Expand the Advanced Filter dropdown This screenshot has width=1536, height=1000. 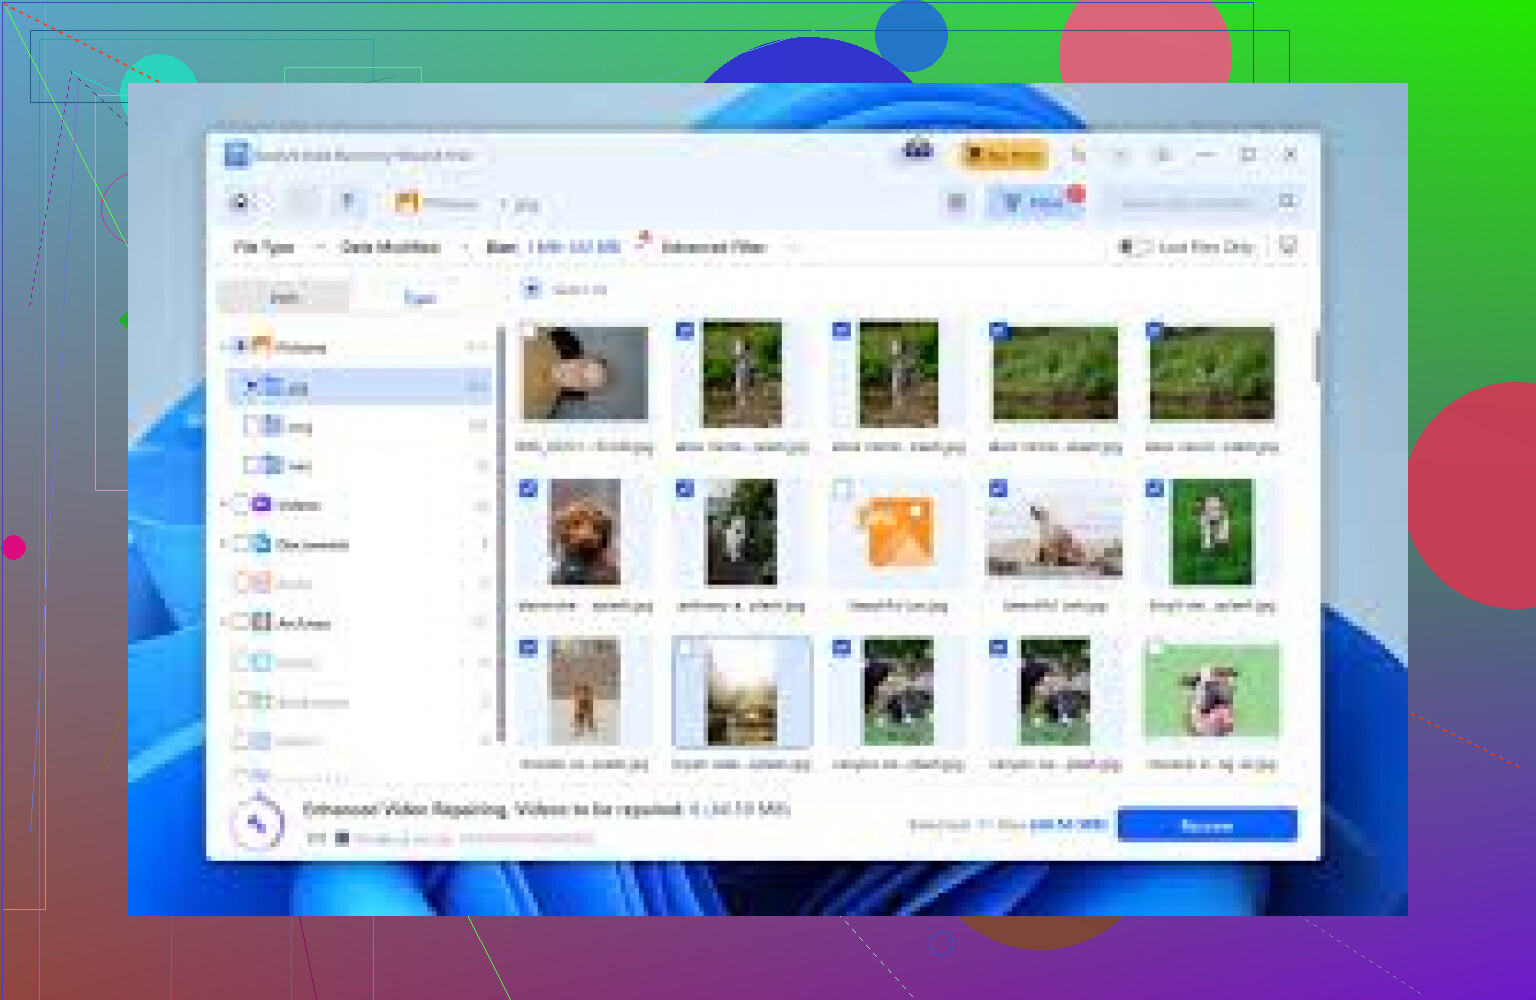click(730, 247)
